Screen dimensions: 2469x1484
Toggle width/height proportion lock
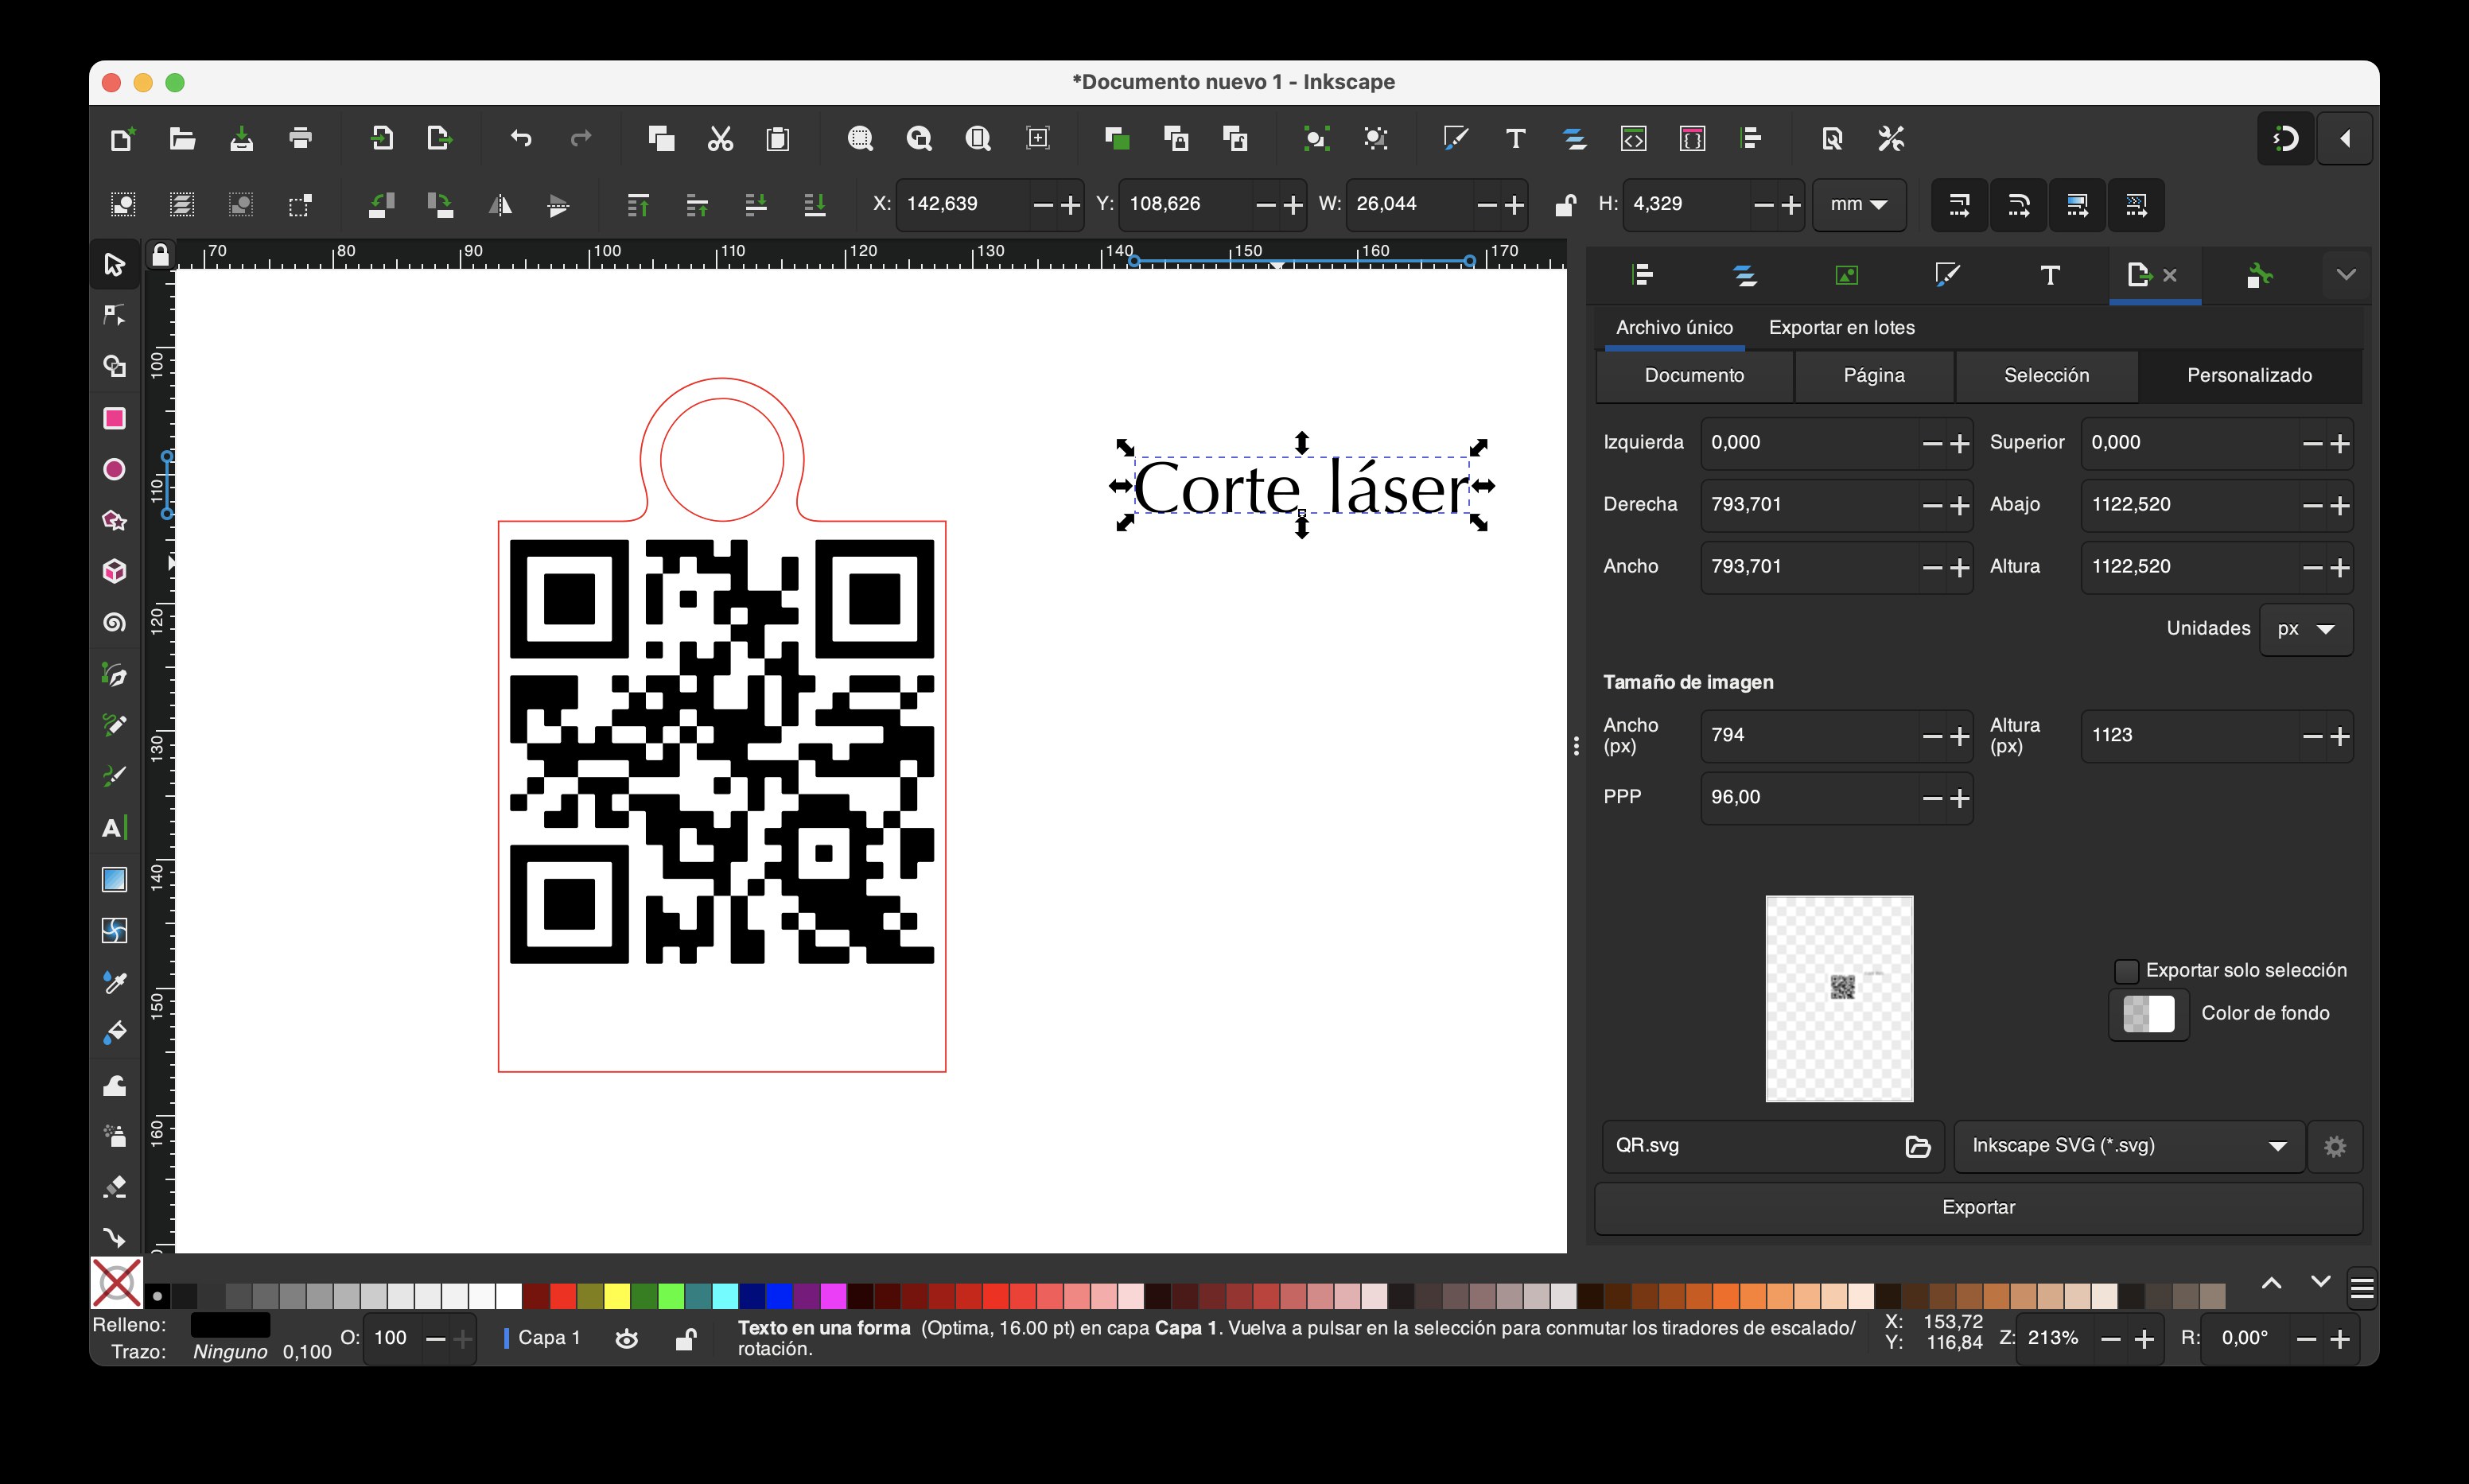pyautogui.click(x=1565, y=205)
